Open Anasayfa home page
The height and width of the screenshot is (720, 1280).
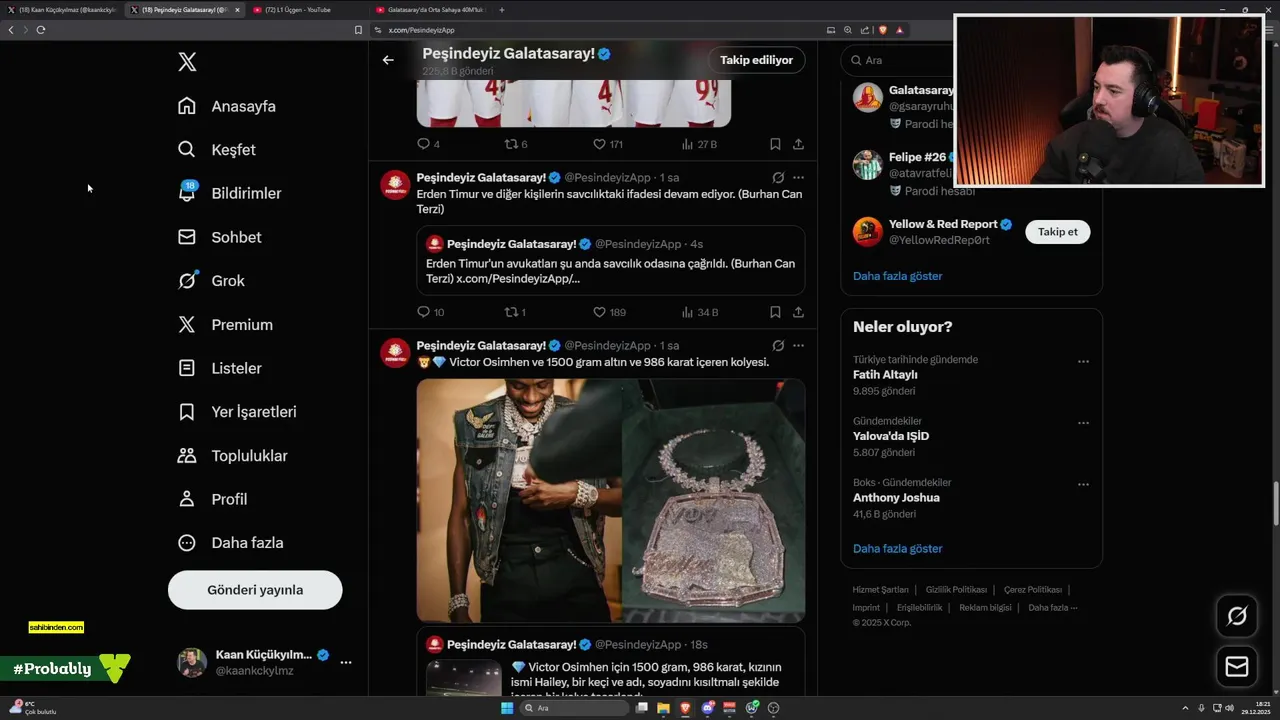[227, 106]
